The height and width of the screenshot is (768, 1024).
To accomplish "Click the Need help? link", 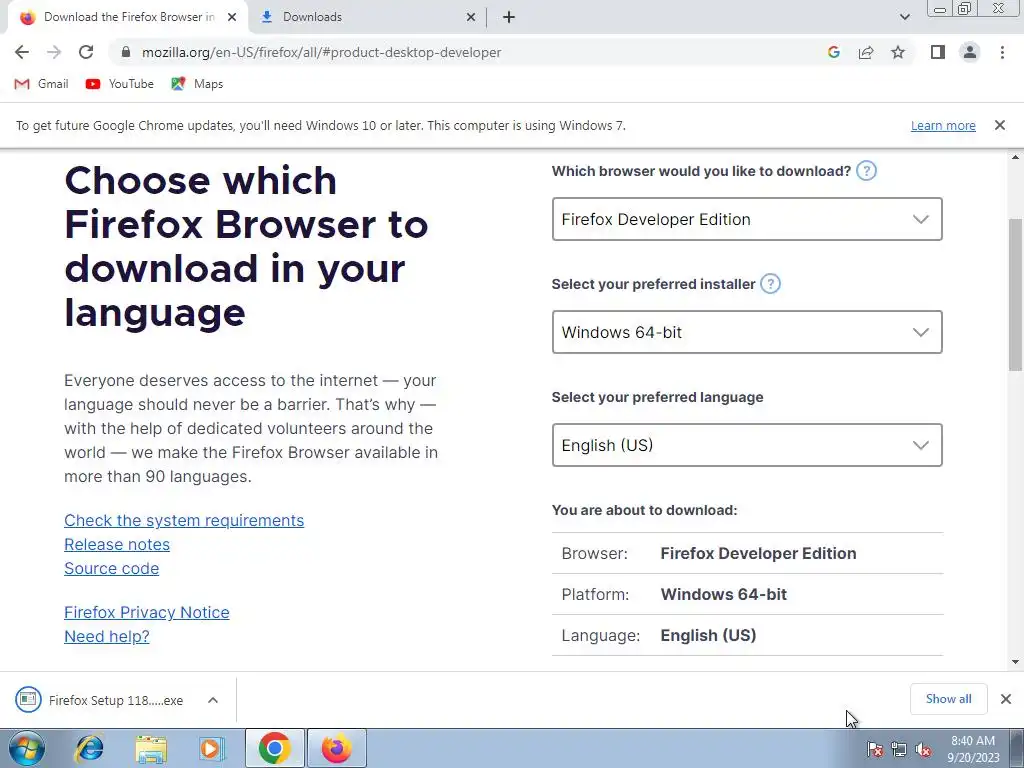I will point(107,637).
